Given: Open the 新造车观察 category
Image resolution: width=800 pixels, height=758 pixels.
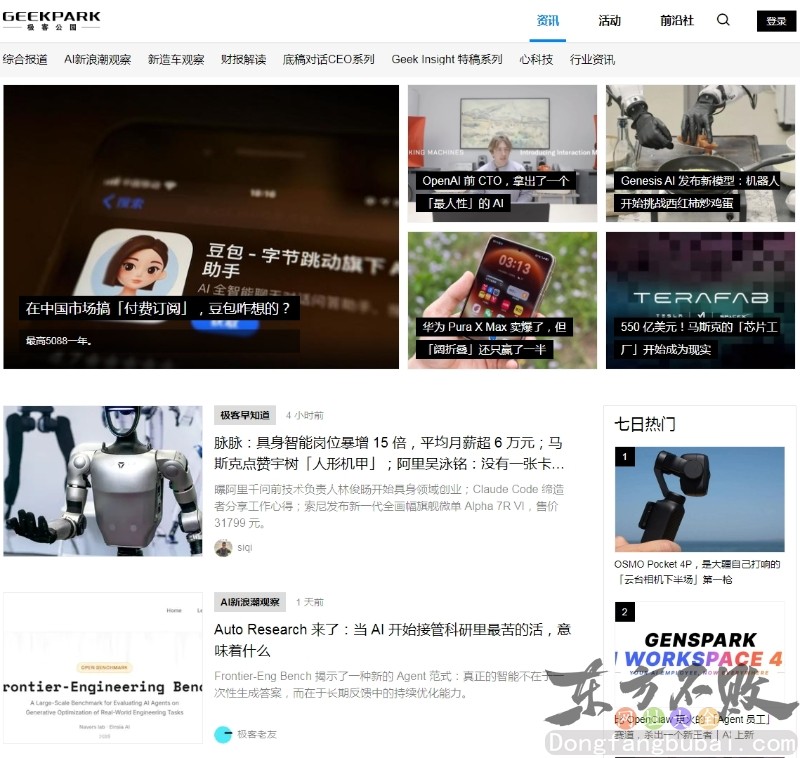Looking at the screenshot, I should coord(176,59).
